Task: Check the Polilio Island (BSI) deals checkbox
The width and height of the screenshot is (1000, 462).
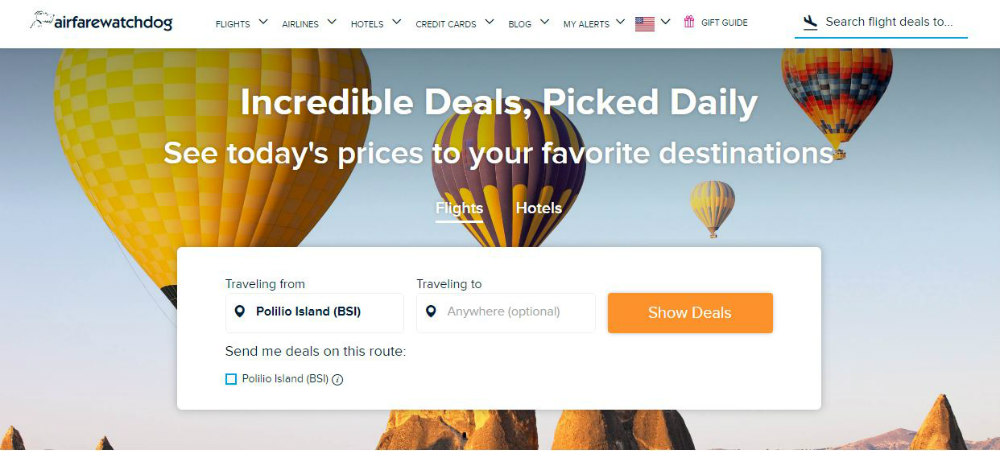Action: [x=231, y=379]
